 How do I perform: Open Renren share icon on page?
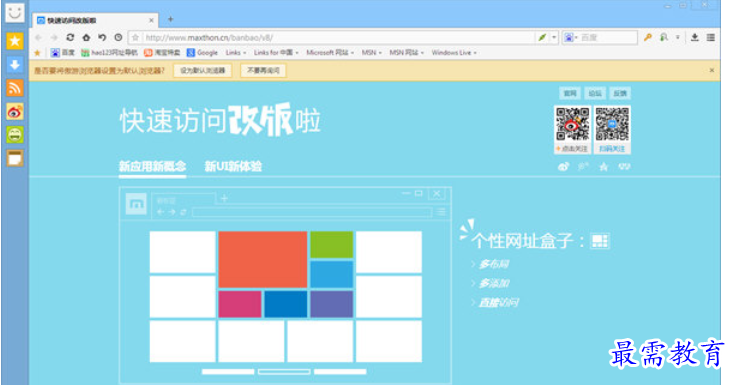coord(624,166)
